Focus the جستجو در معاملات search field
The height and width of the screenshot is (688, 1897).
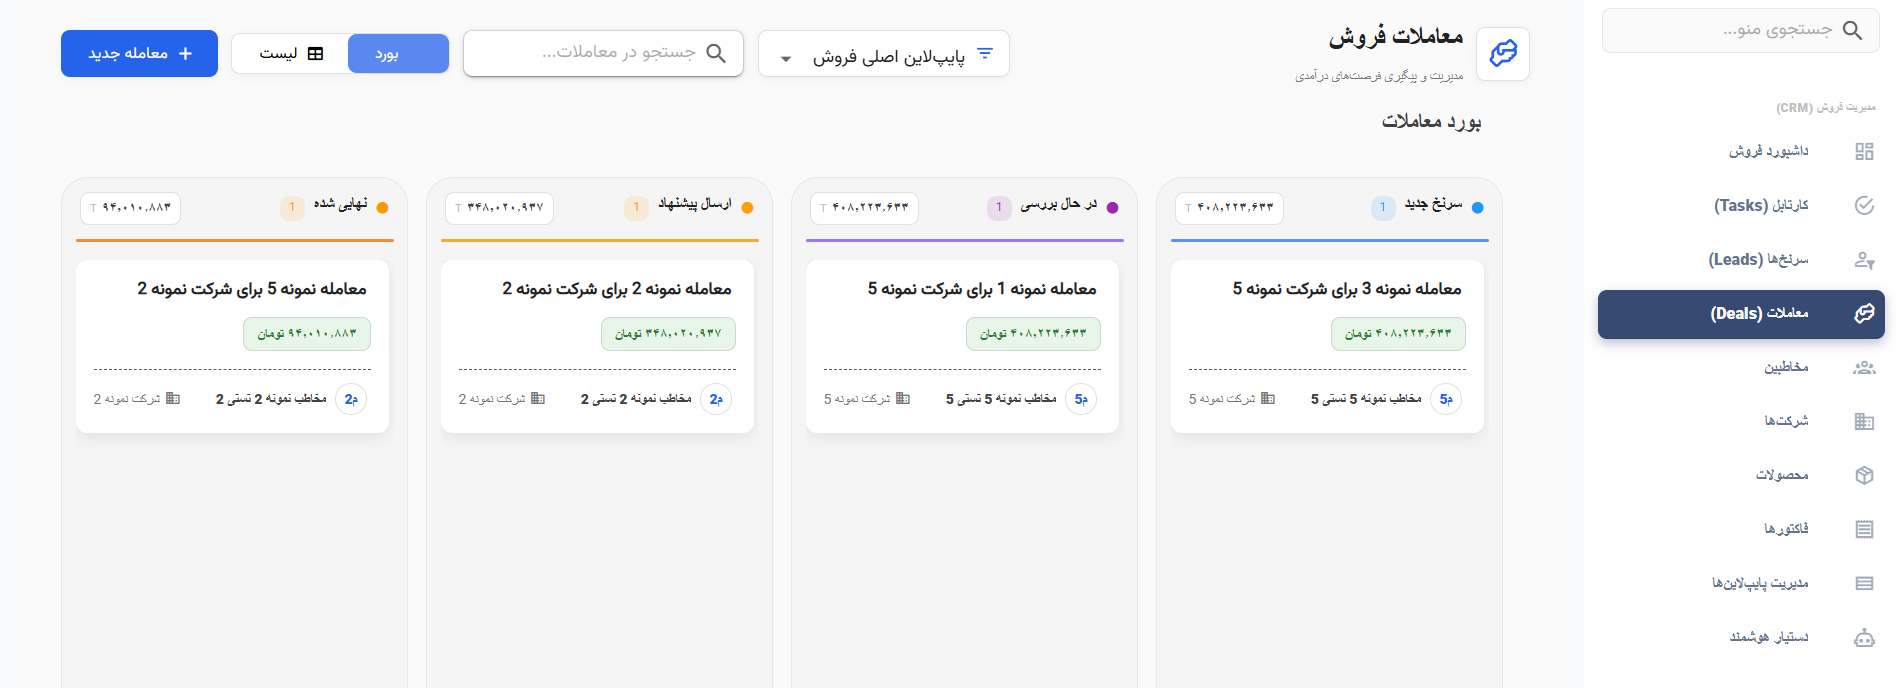(x=603, y=53)
